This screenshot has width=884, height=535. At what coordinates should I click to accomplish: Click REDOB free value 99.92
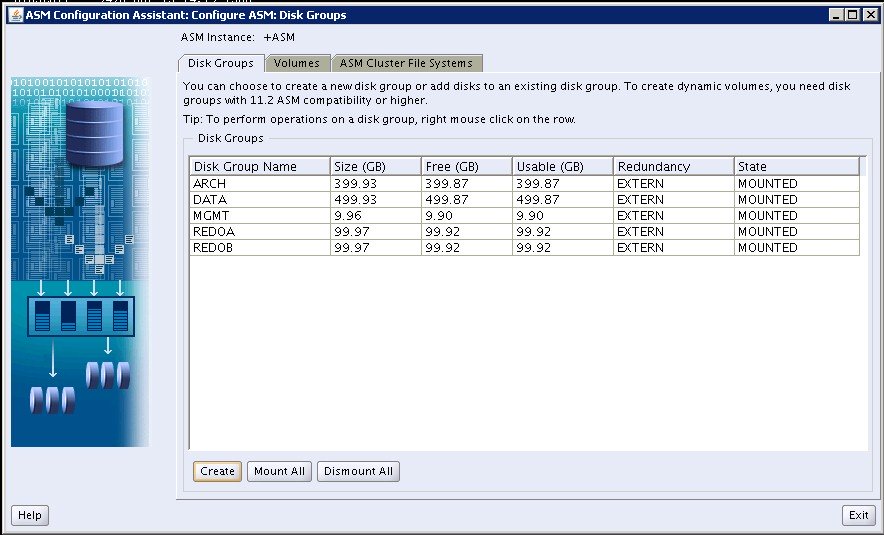(443, 247)
